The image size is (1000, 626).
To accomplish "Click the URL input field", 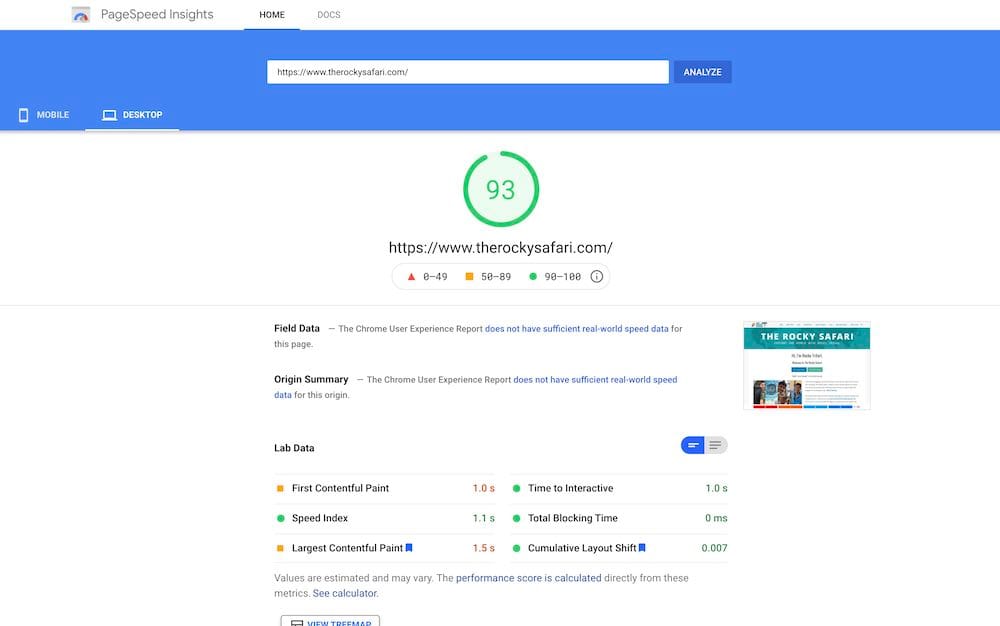I will (468, 72).
